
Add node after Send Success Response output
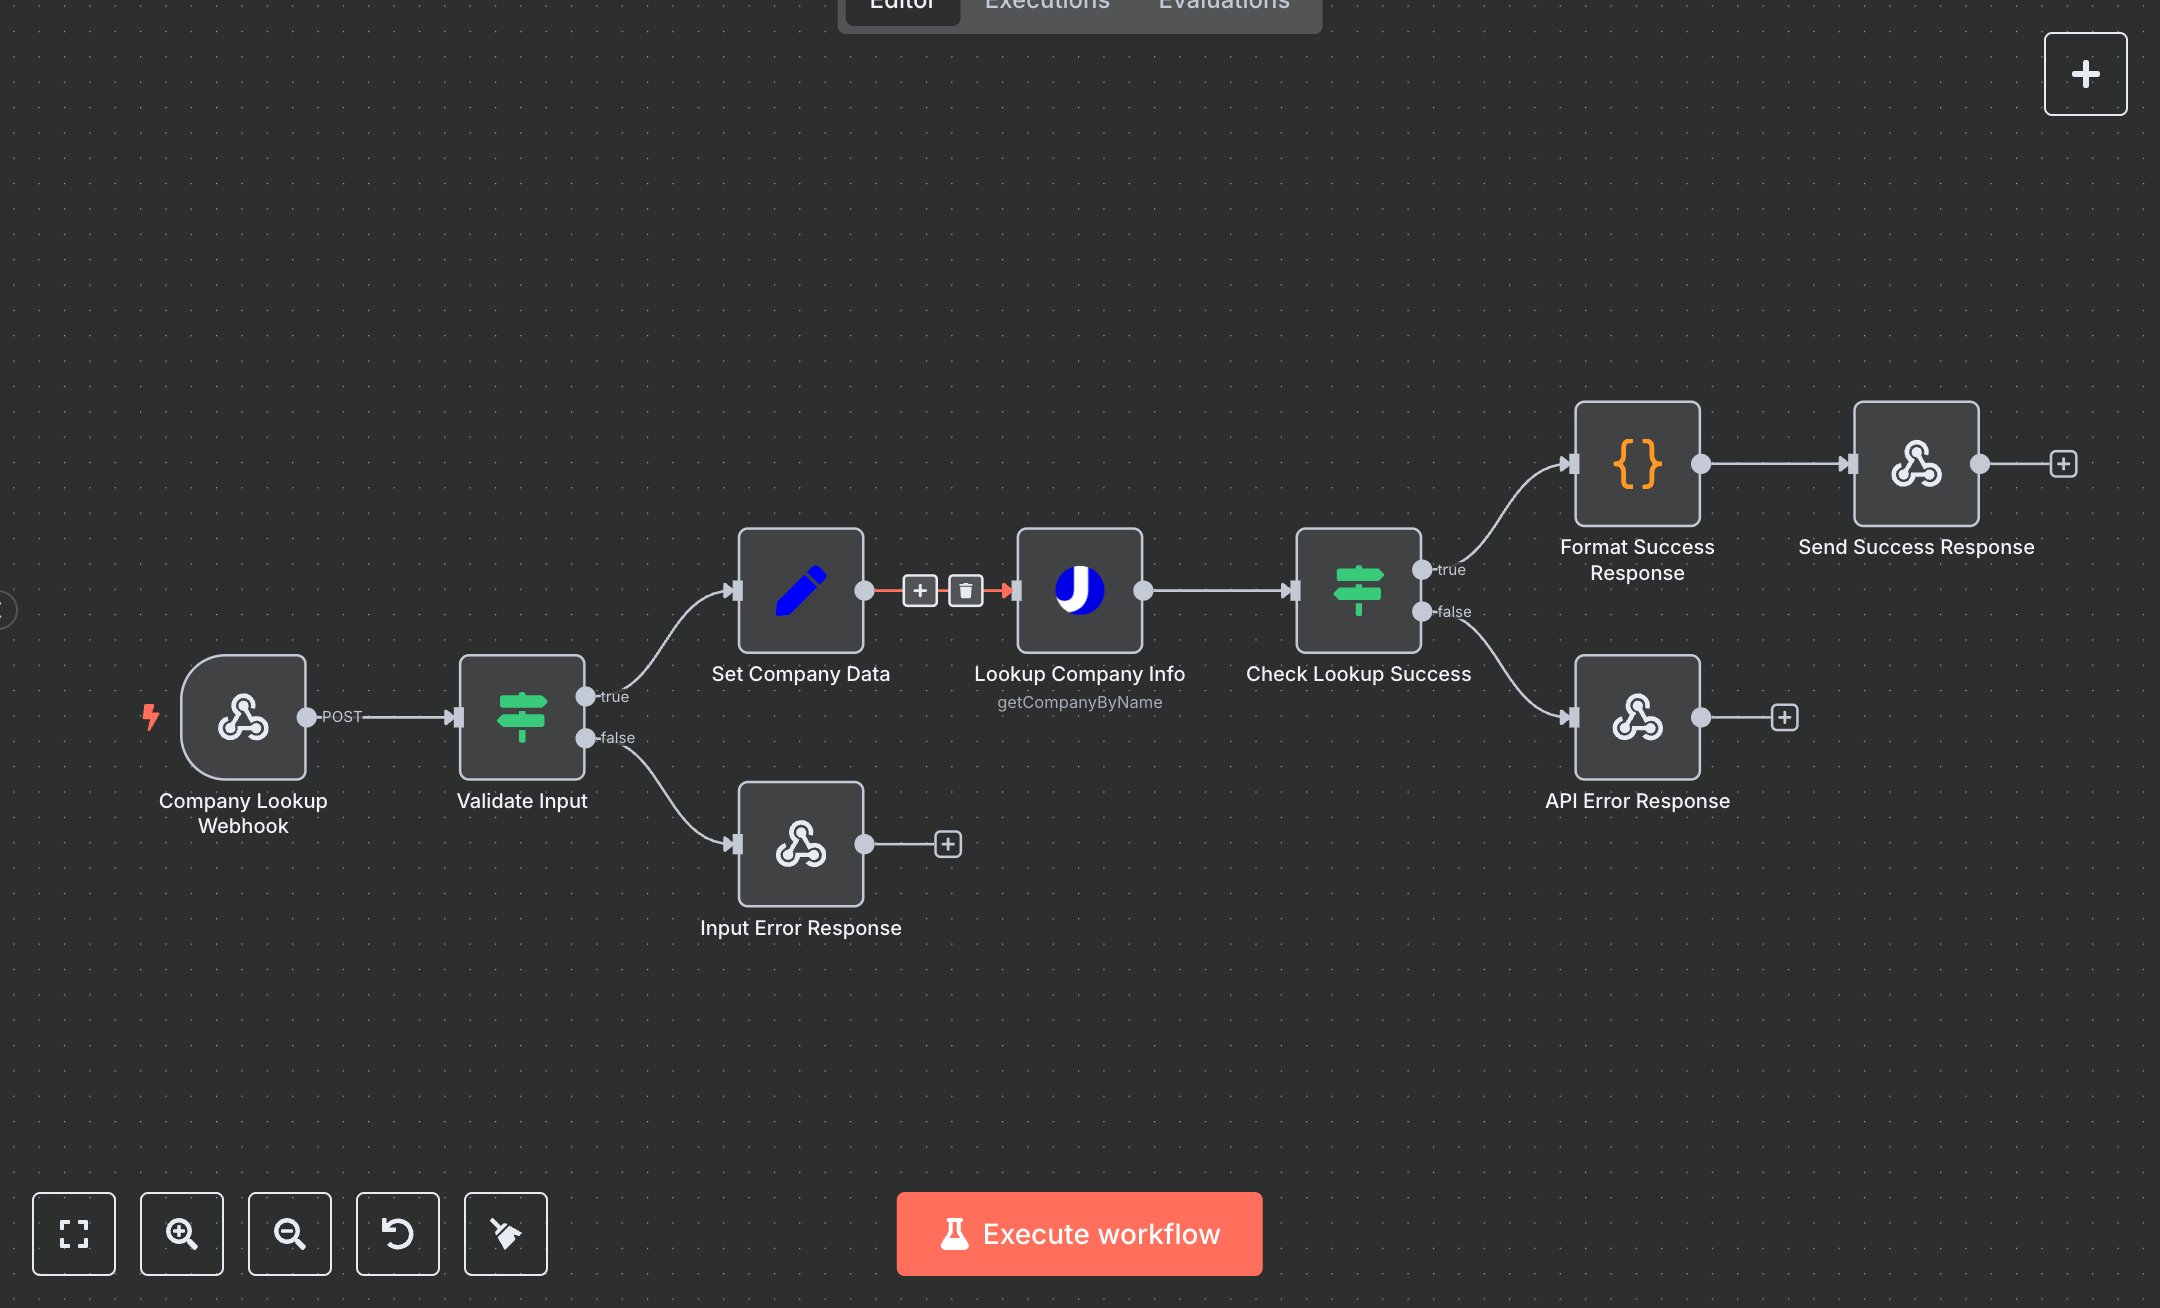2062,463
